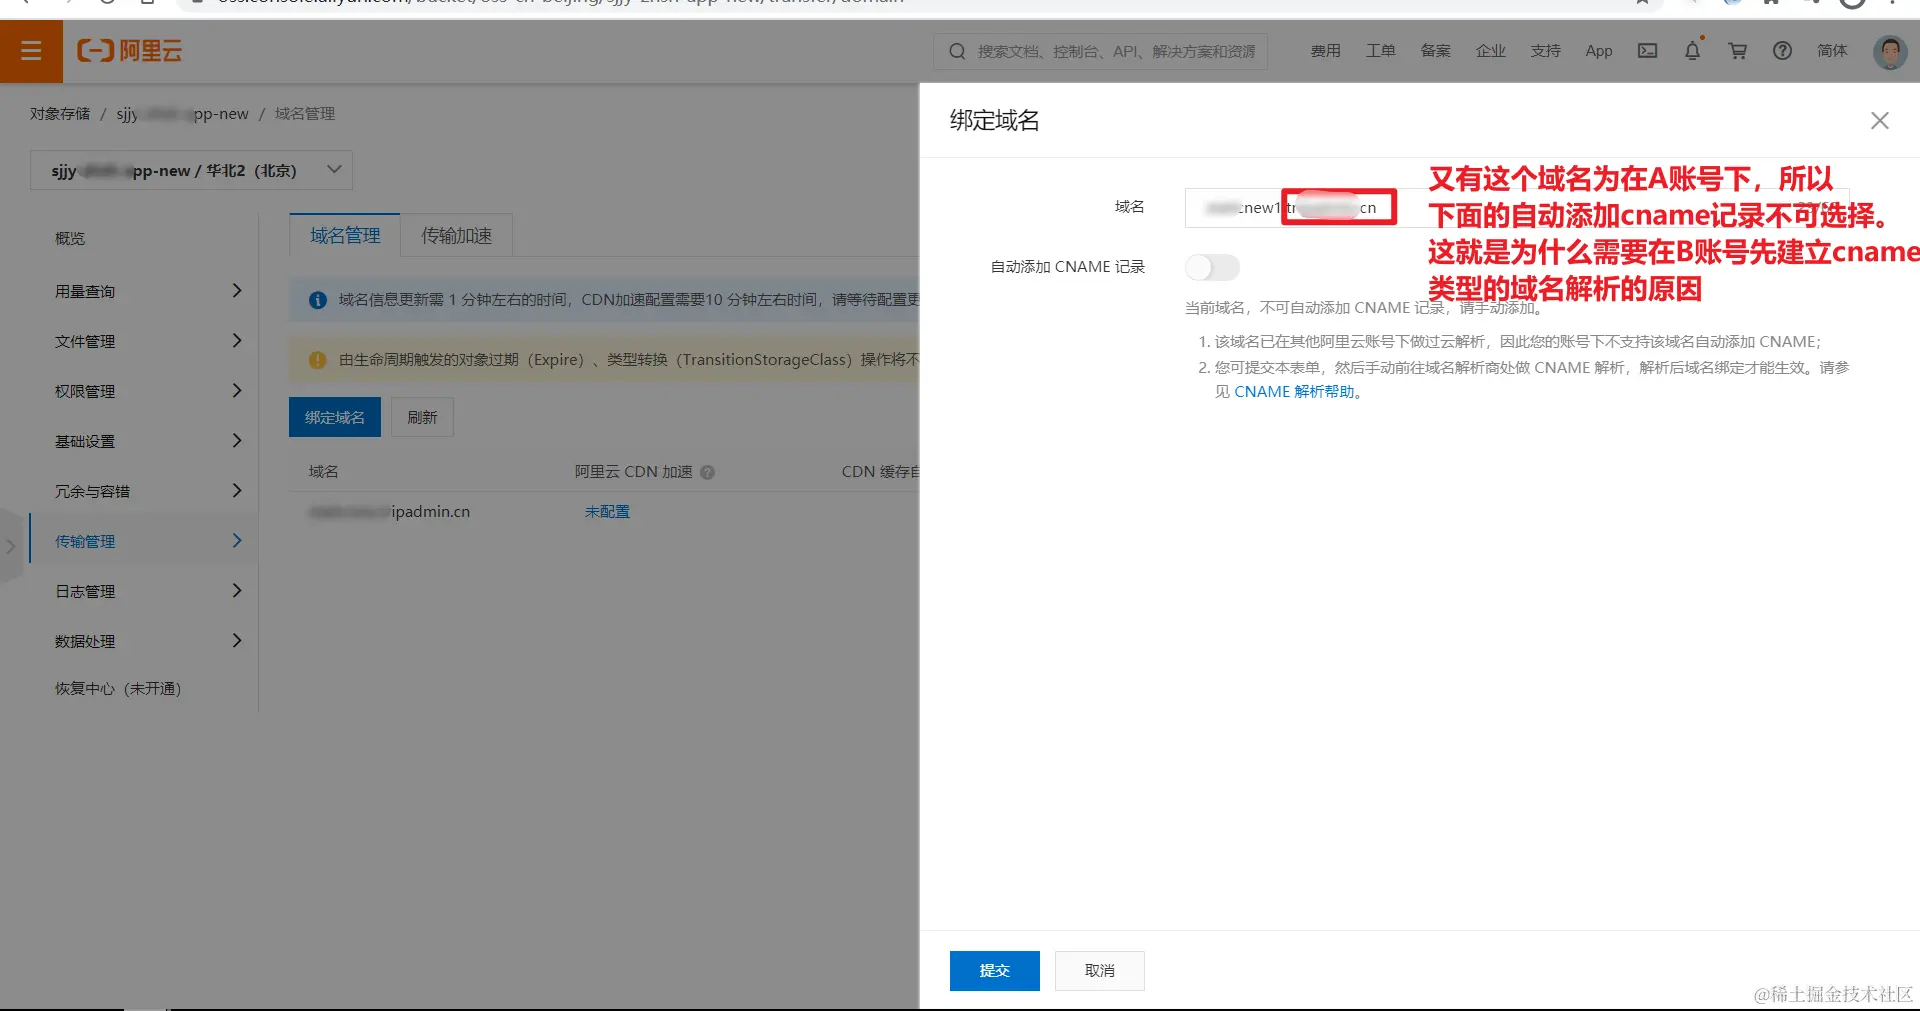Switch language via 简体
Screen dimensions: 1920x1011
coord(1832,51)
